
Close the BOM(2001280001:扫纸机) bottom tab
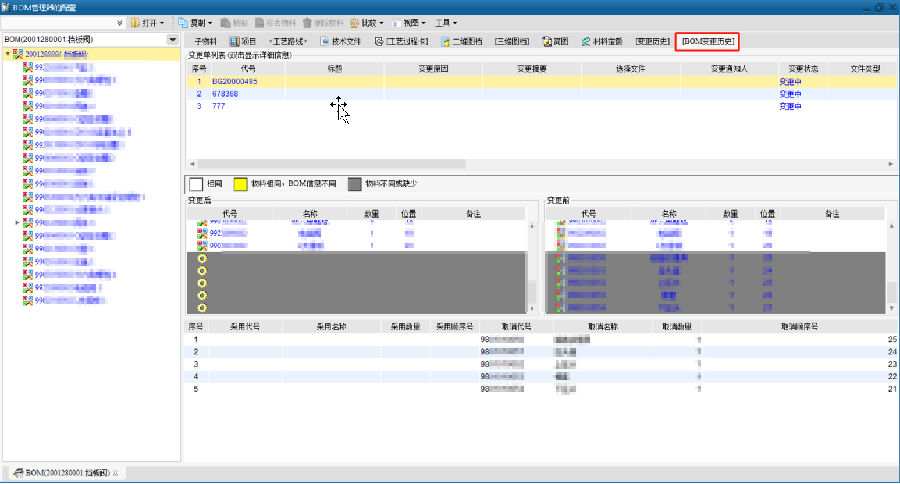(x=116, y=472)
